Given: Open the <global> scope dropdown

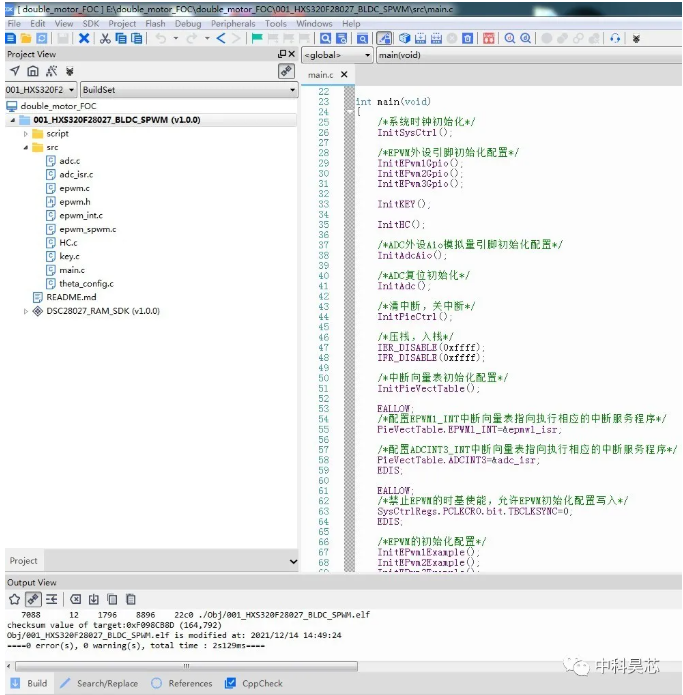Looking at the screenshot, I should tap(337, 55).
